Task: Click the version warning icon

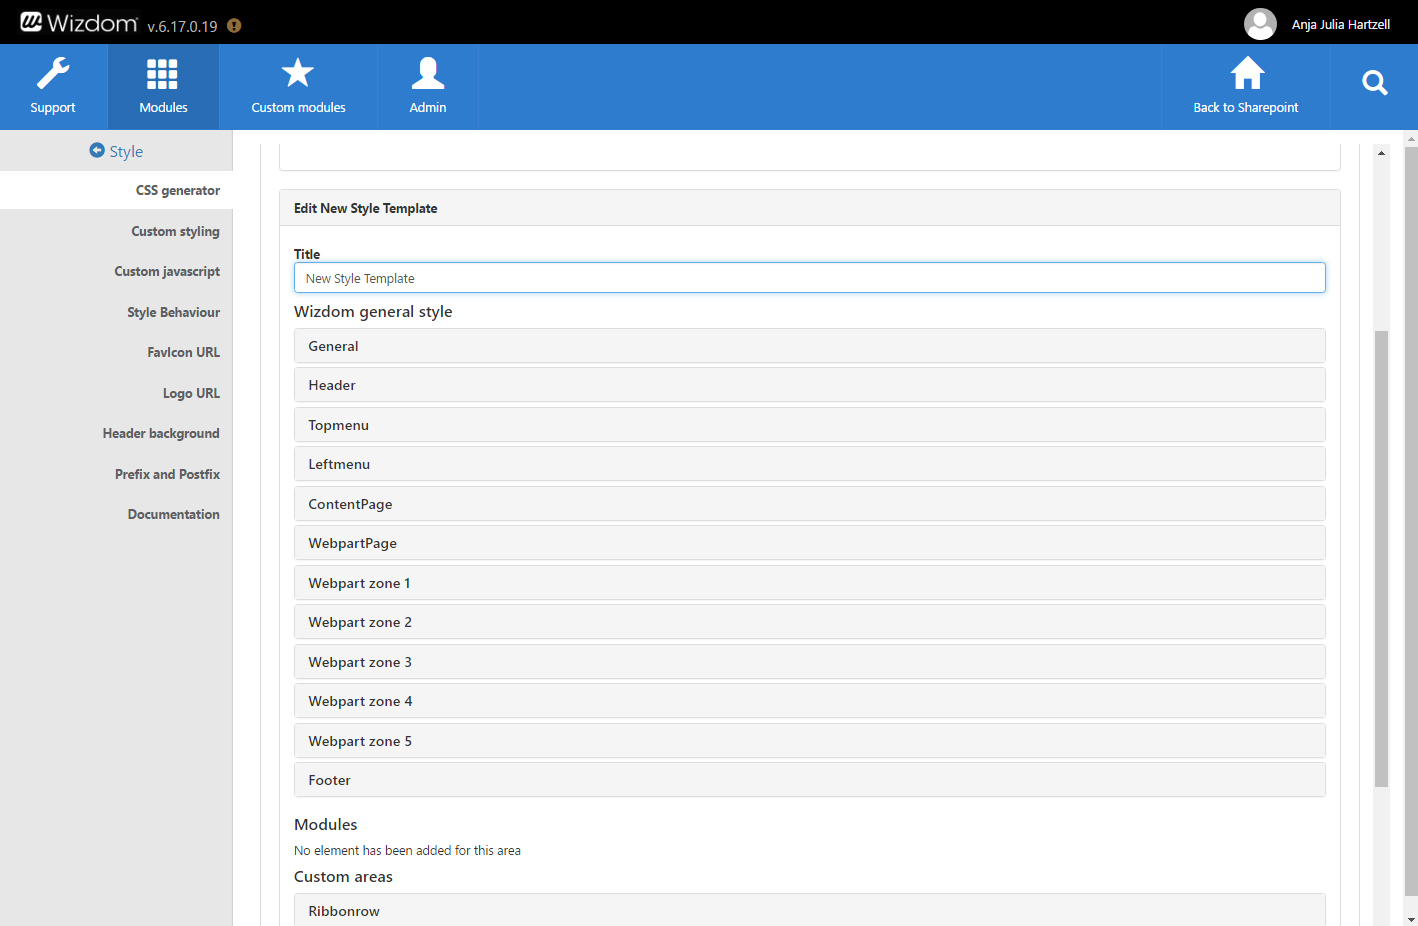Action: click(x=234, y=26)
